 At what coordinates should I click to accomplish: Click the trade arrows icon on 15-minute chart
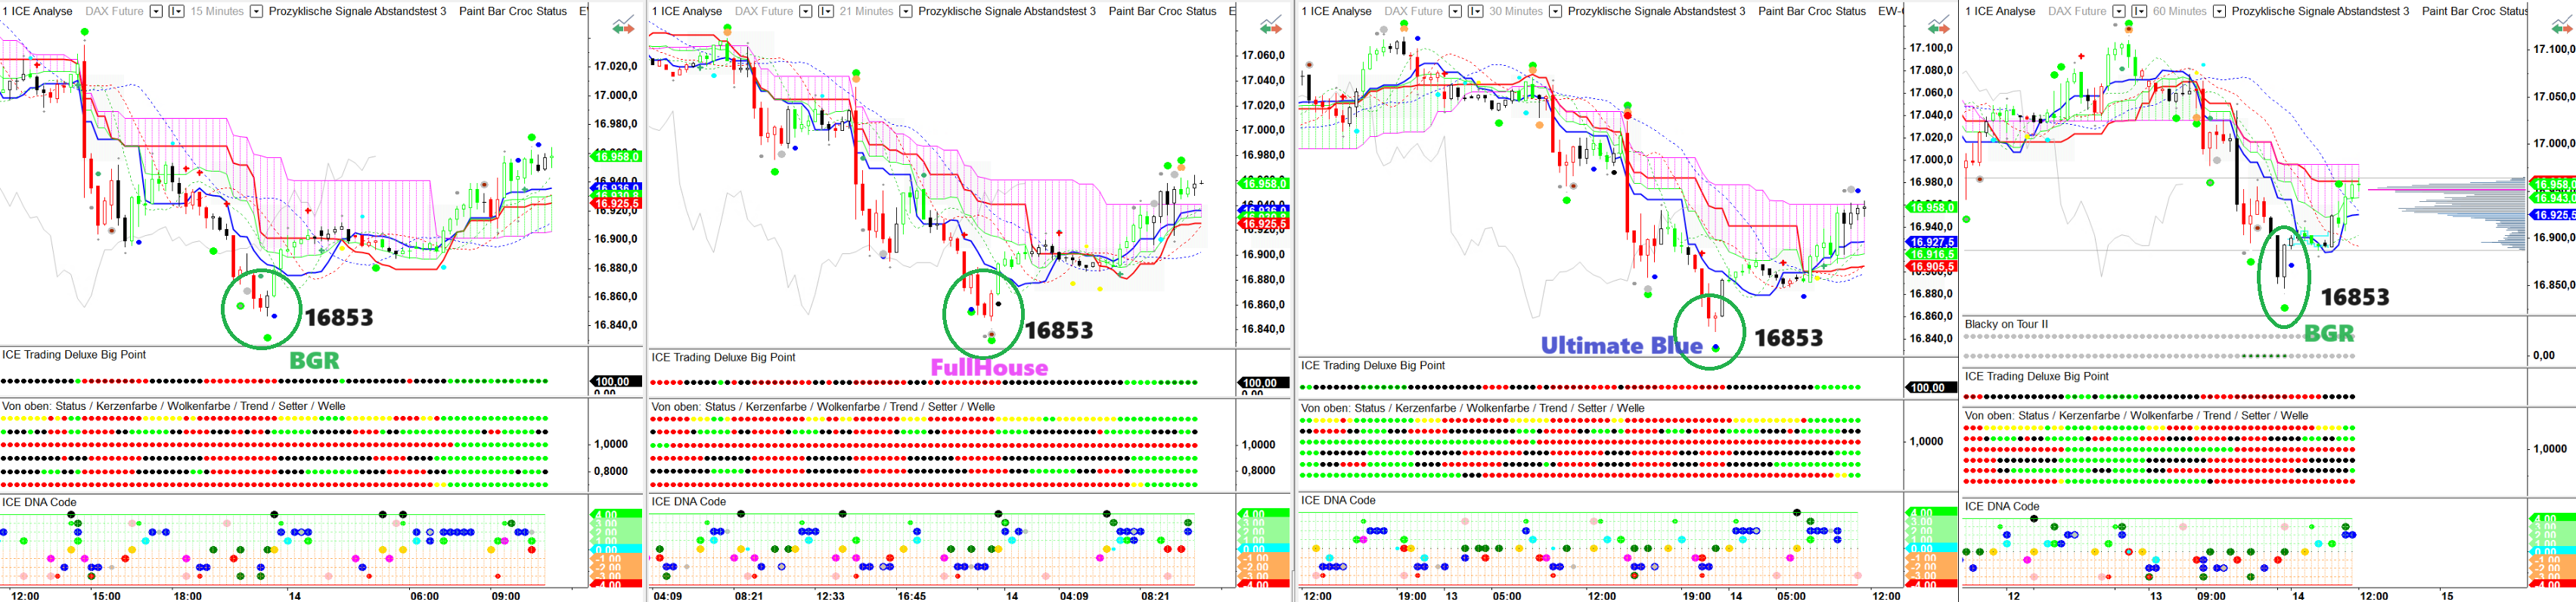click(623, 26)
